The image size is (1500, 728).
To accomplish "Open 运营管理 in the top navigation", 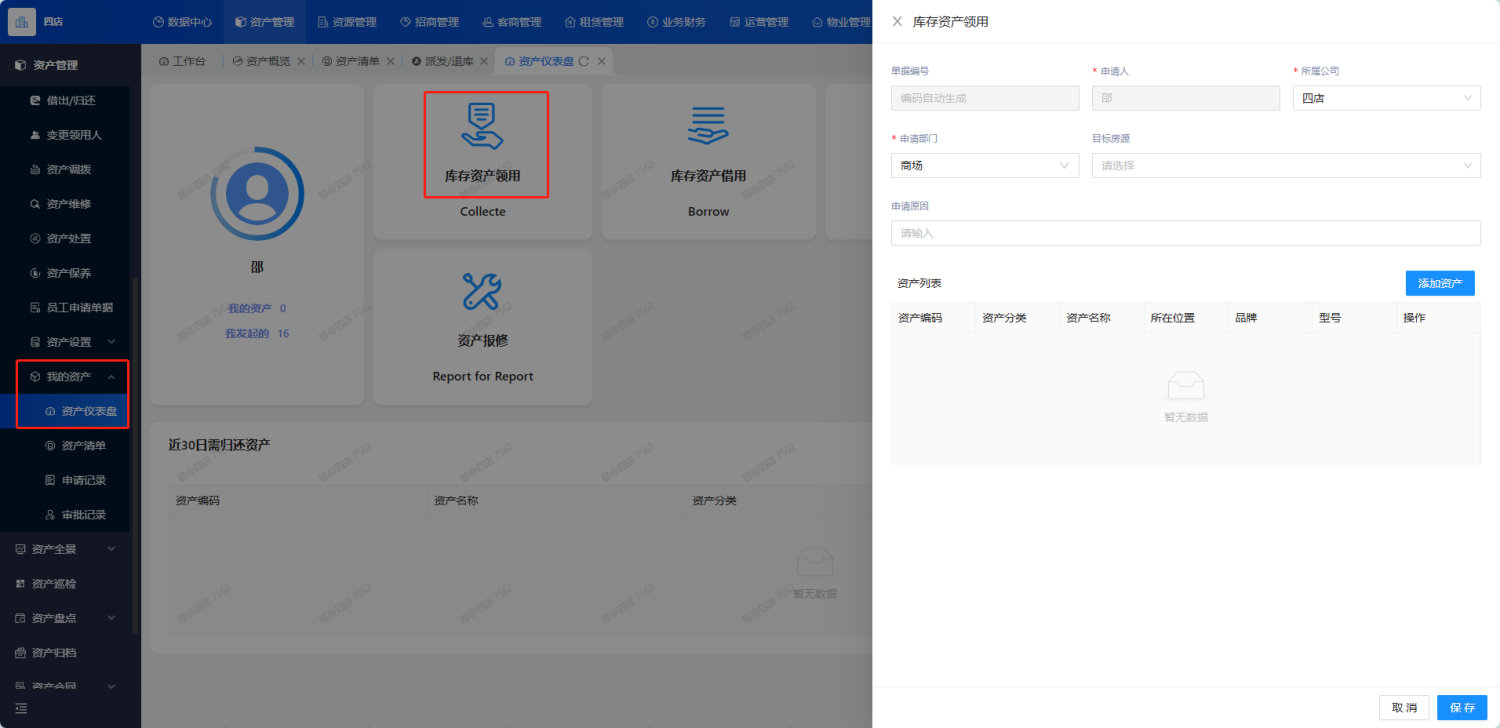I will [759, 22].
